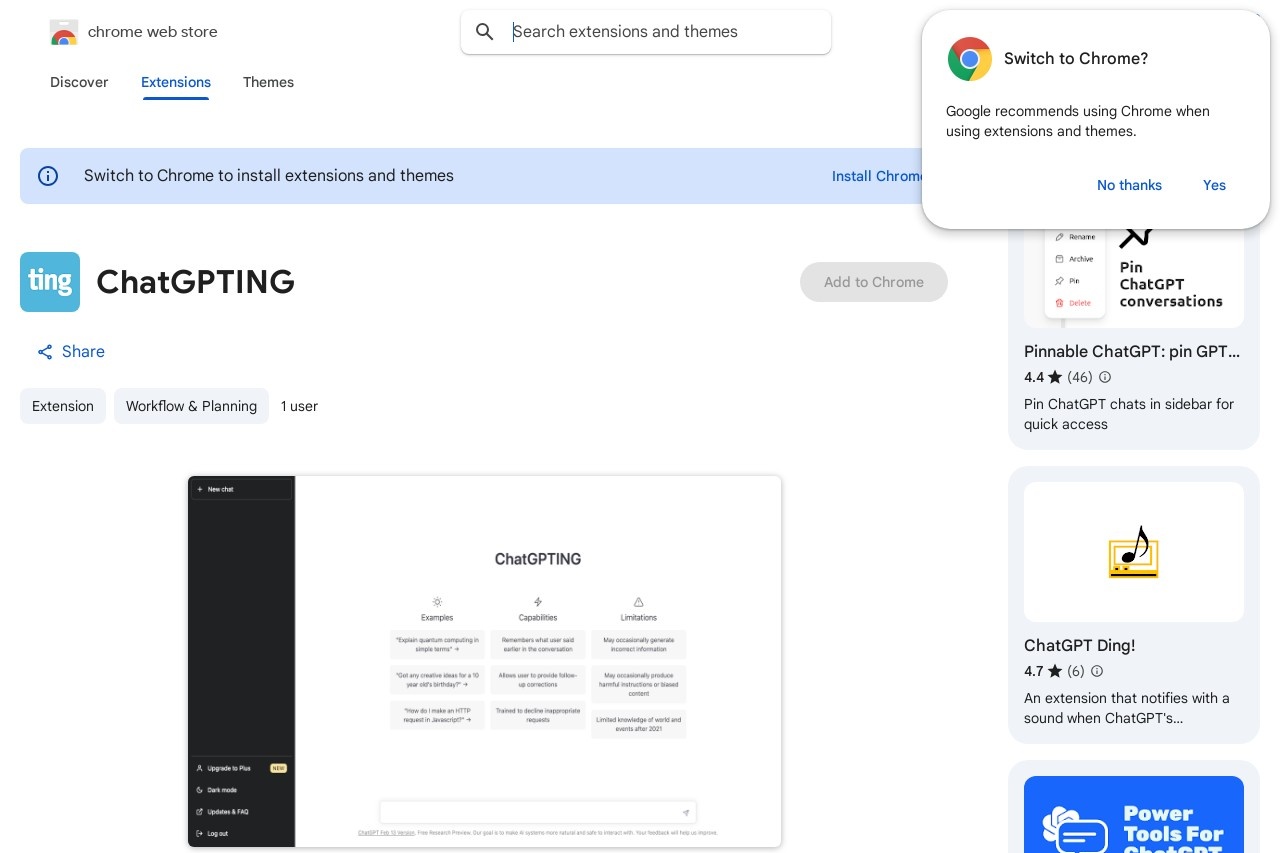The width and height of the screenshot is (1280, 853).
Task: Open Pinnable ChatGPT: pin GPT title link
Action: (1132, 352)
